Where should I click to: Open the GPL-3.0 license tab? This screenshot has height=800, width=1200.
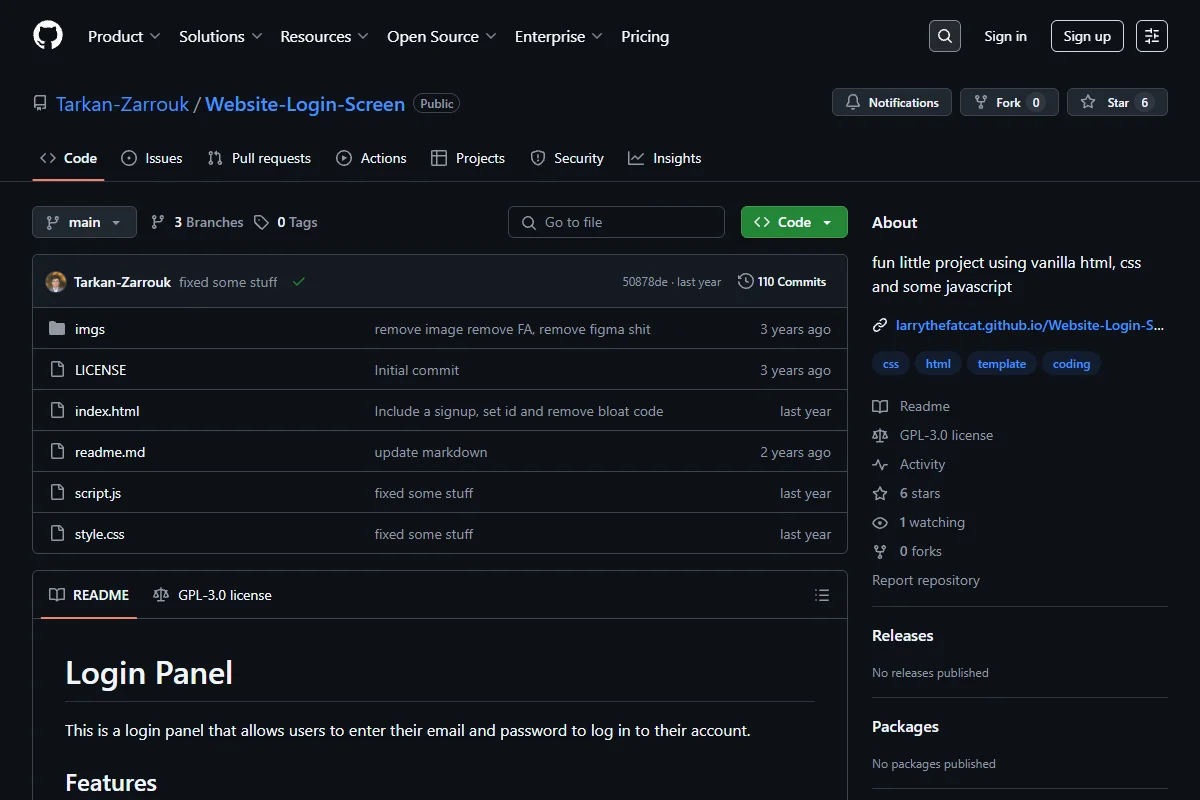[x=212, y=595]
